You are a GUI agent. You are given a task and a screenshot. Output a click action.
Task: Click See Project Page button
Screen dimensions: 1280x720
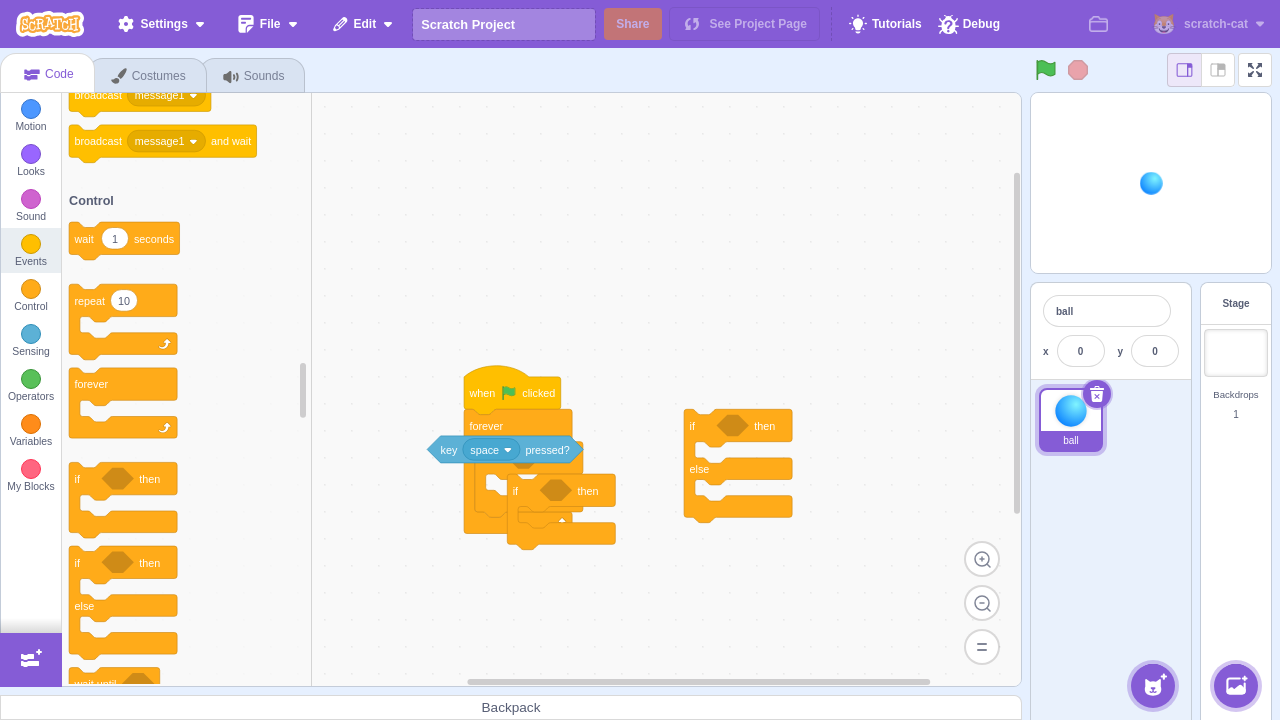745,24
